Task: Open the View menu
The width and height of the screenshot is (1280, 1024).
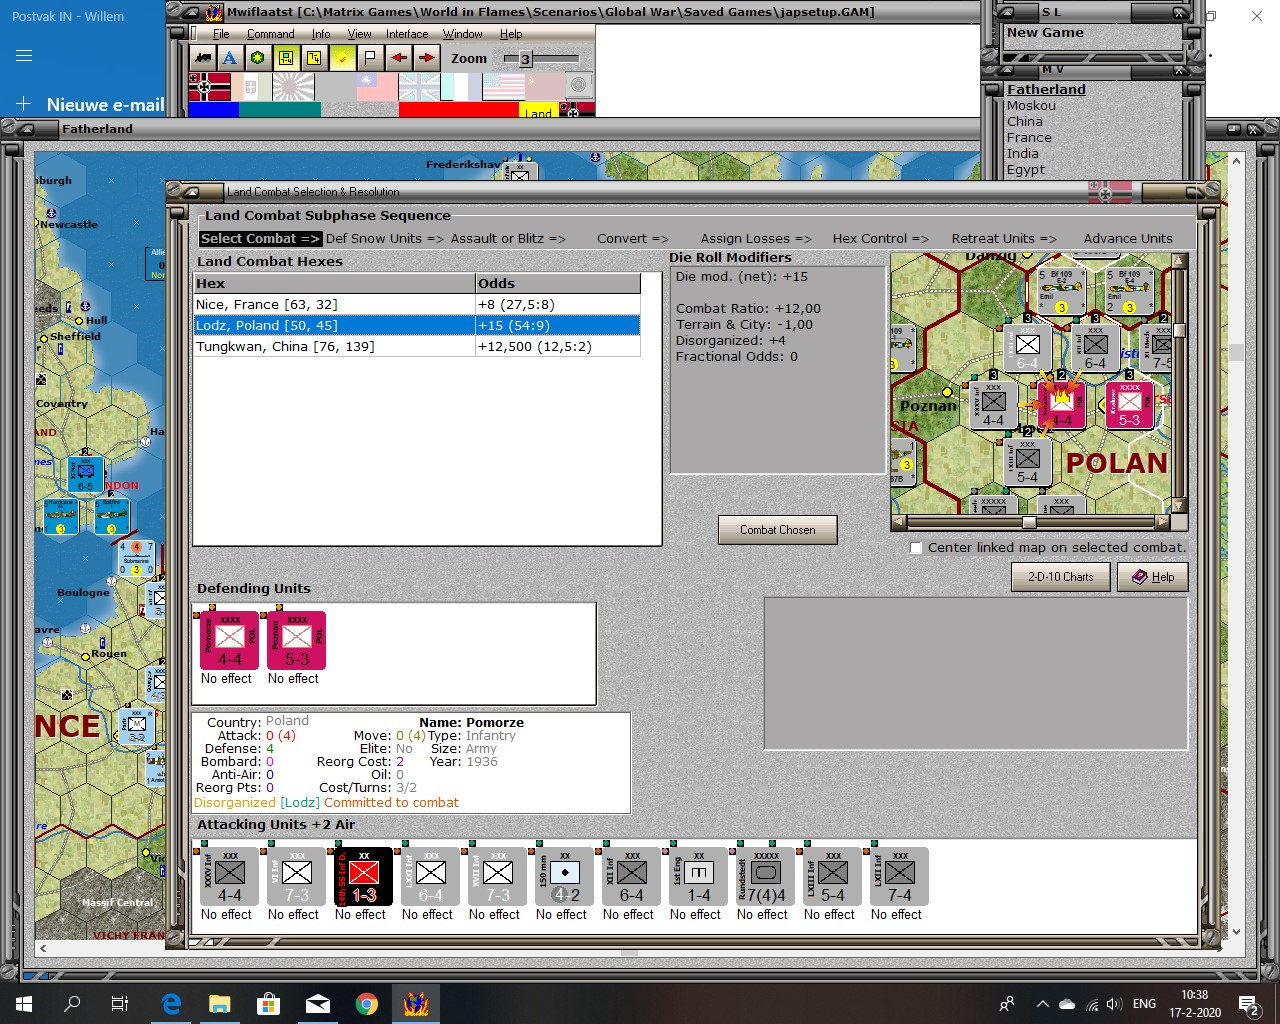Action: [359, 34]
